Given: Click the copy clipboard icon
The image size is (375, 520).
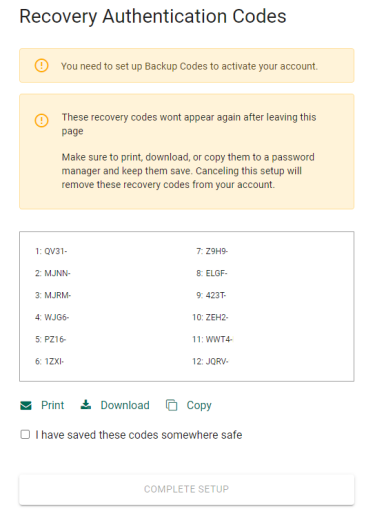Looking at the screenshot, I should [x=172, y=405].
